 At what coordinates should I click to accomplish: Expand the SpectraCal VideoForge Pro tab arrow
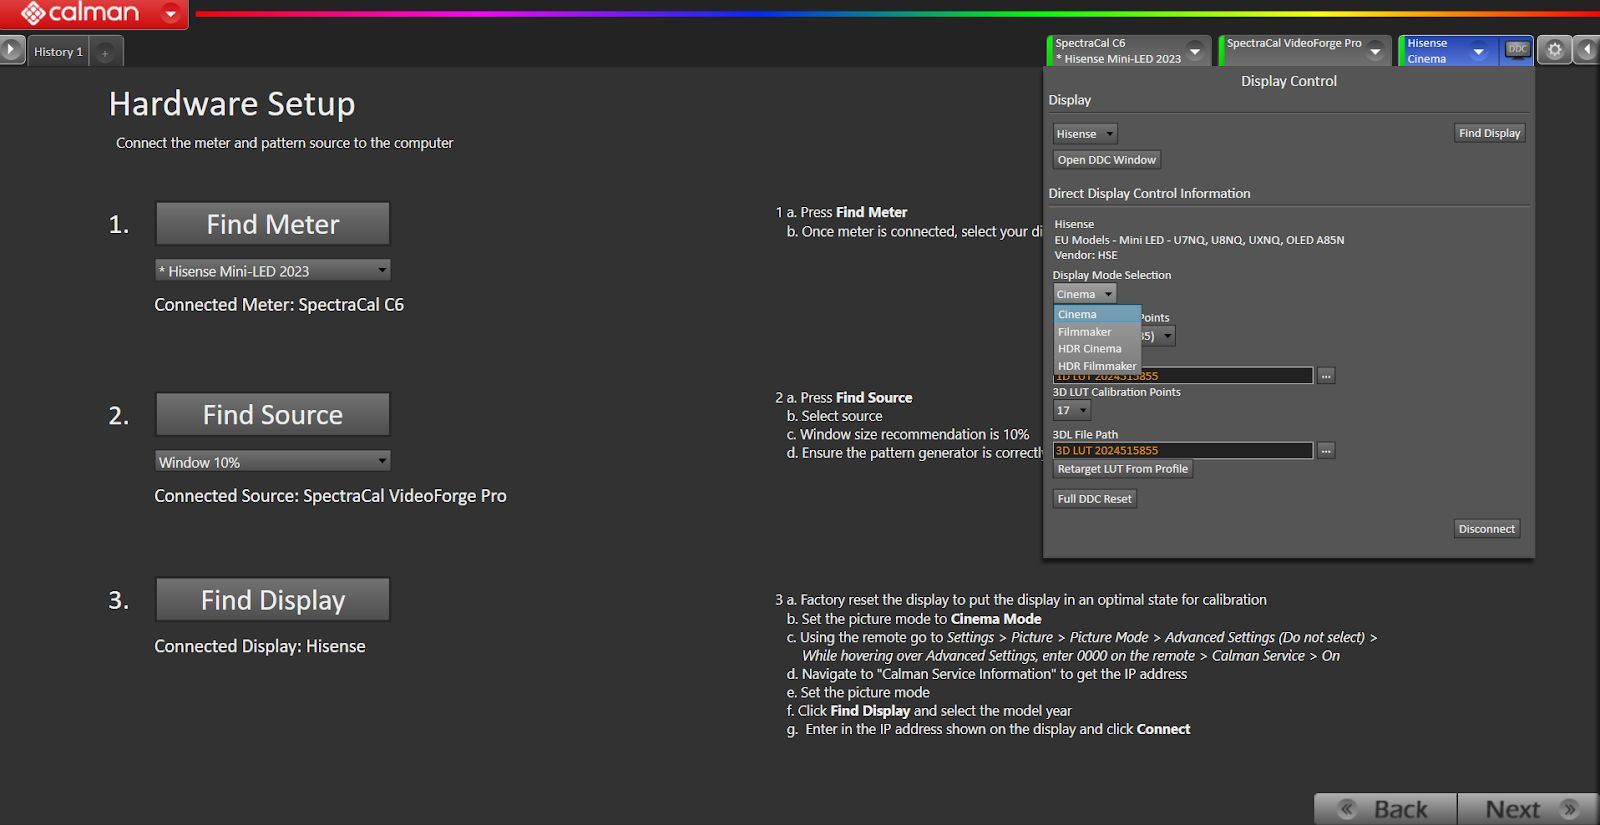tap(1376, 51)
